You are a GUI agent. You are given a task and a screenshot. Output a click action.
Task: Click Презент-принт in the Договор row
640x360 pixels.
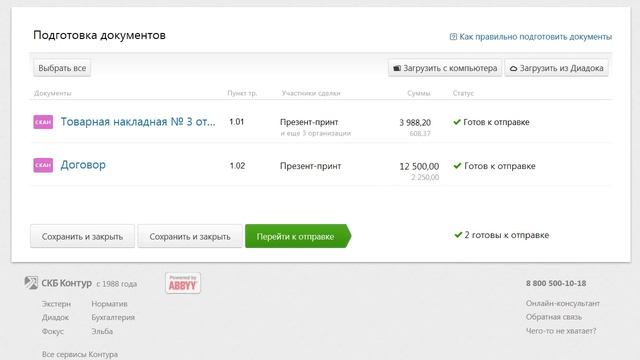click(x=311, y=166)
